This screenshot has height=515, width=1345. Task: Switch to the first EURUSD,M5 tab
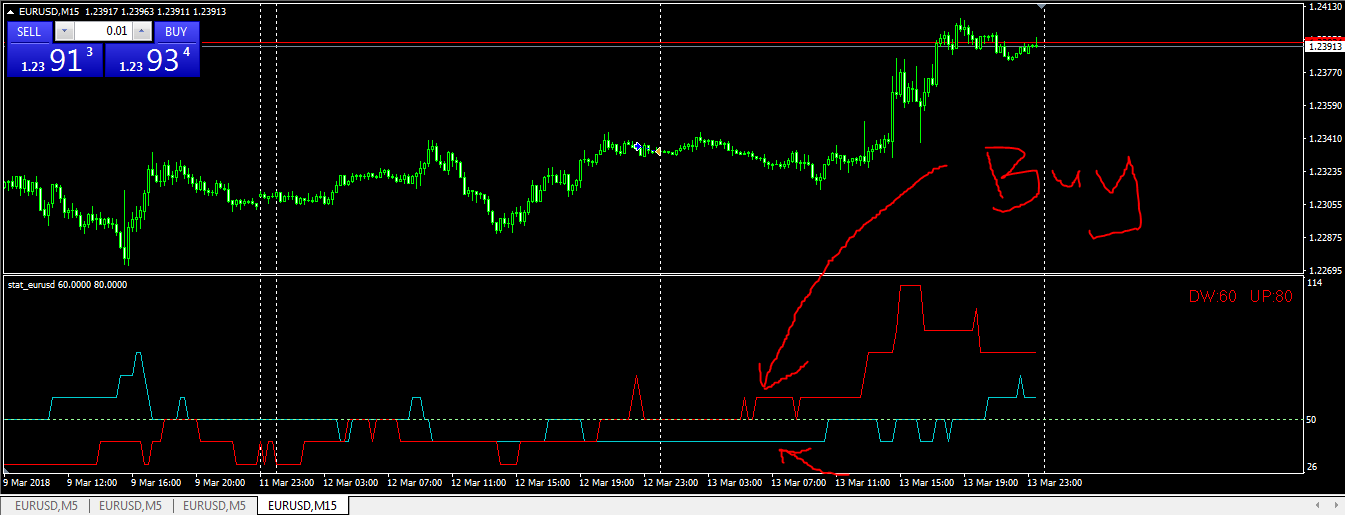coord(45,506)
